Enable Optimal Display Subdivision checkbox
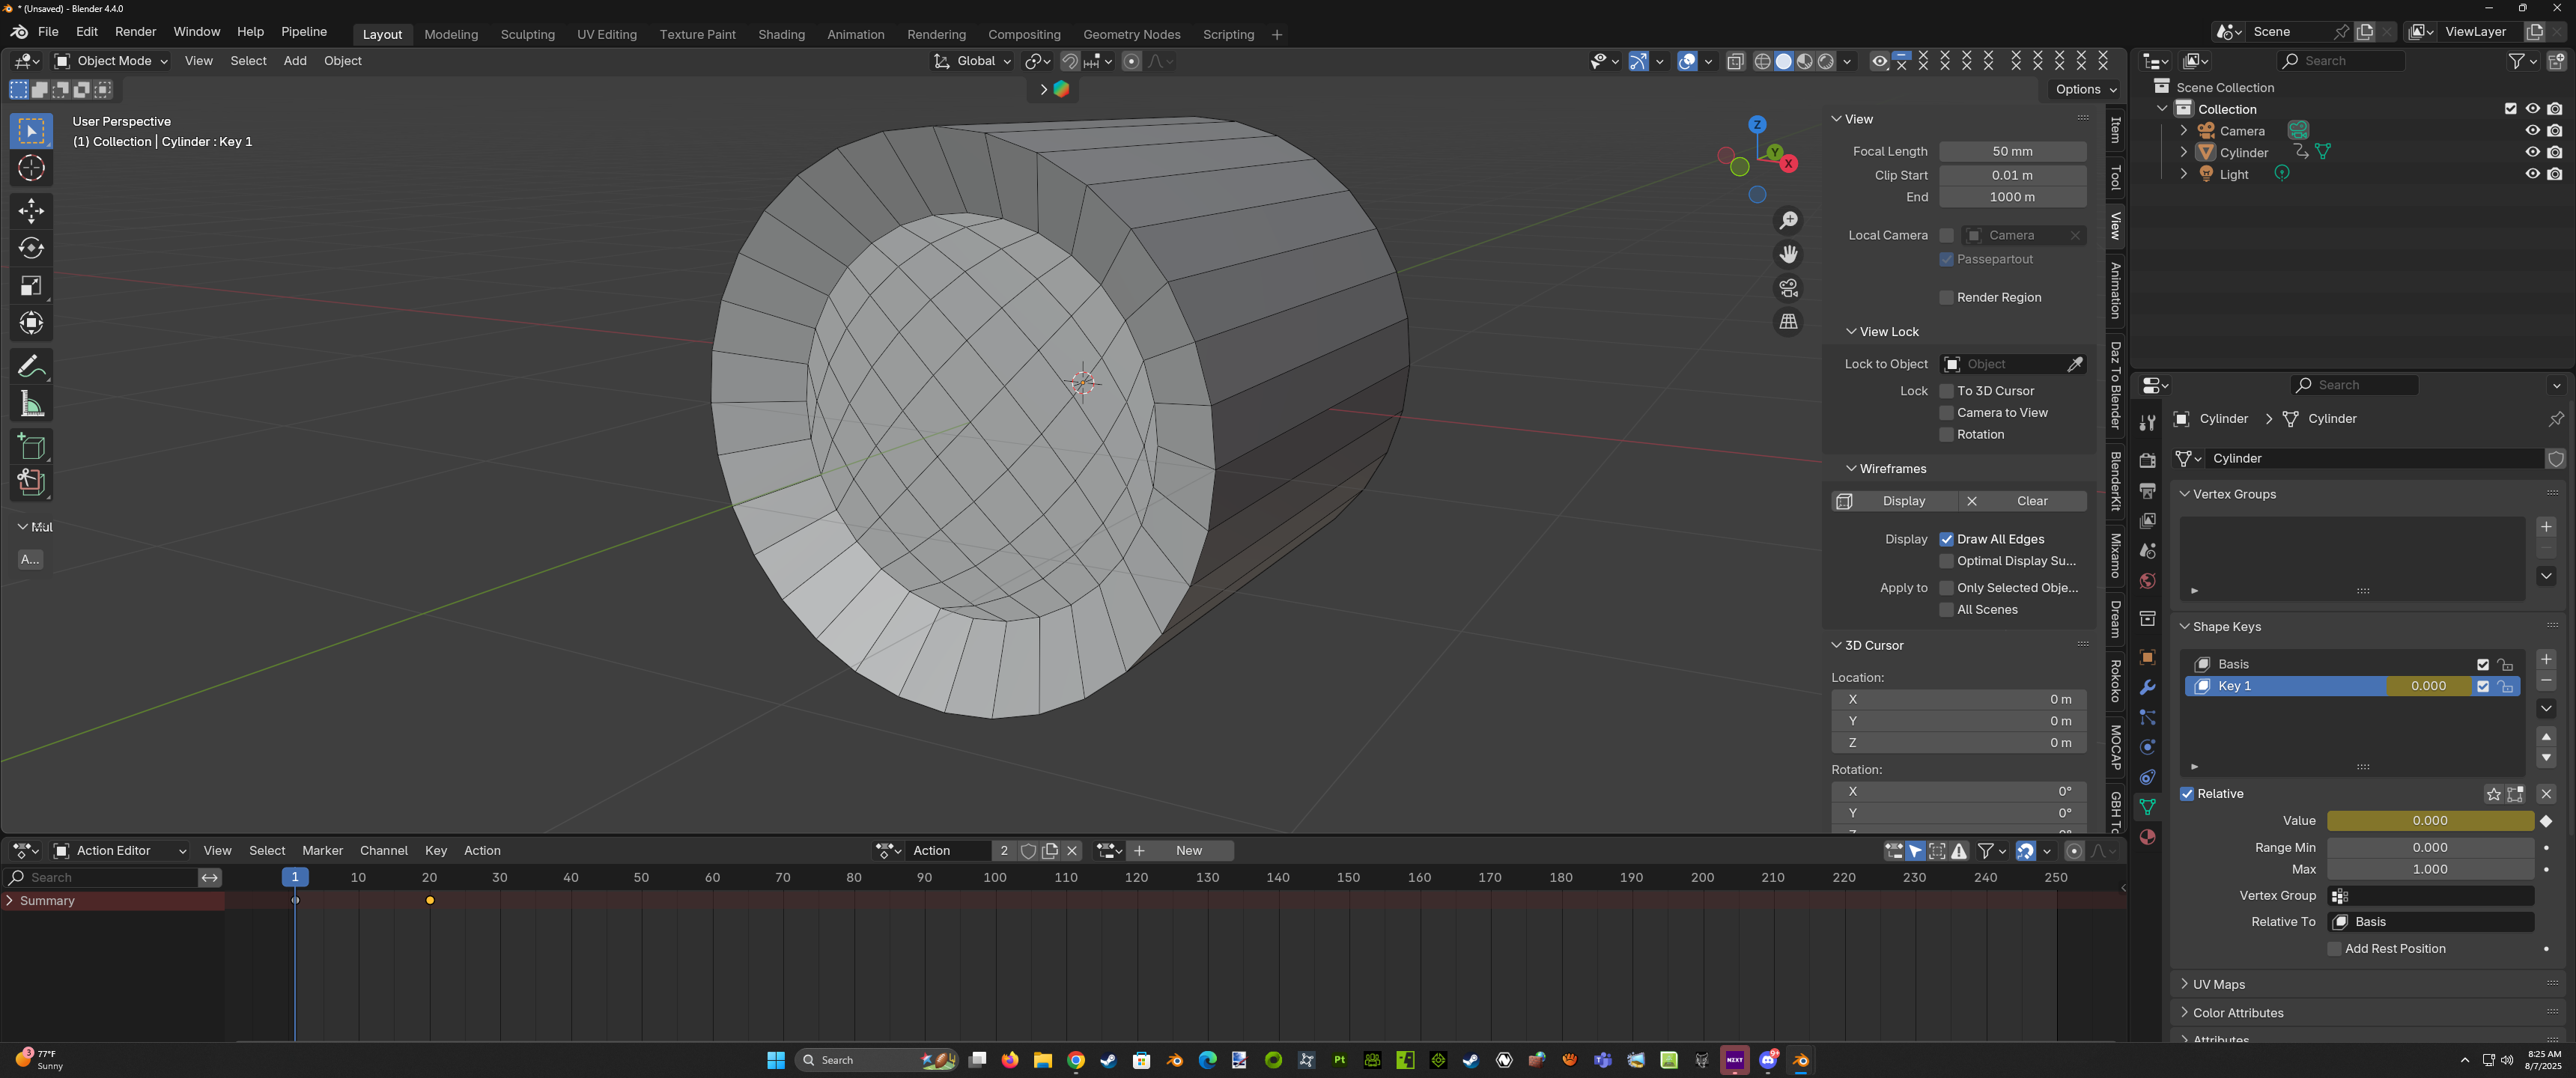The image size is (2576, 1078). [x=1946, y=561]
